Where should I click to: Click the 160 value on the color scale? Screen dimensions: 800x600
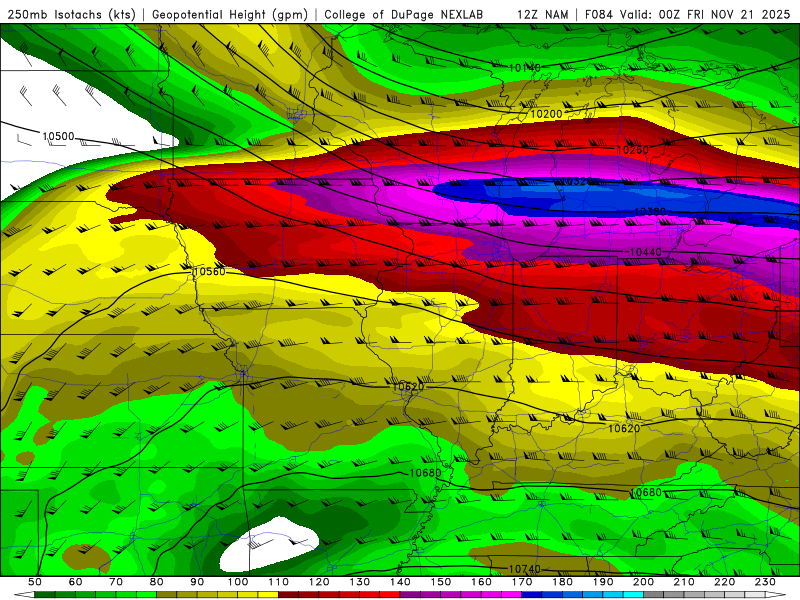[x=481, y=582]
